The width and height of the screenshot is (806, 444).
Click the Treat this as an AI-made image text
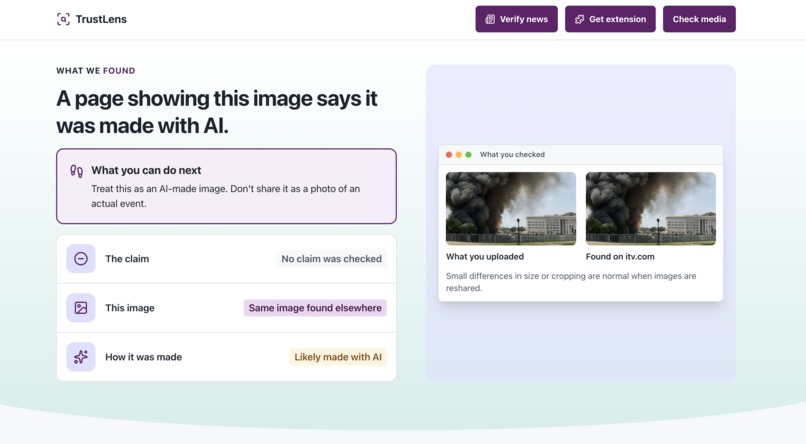coord(225,196)
